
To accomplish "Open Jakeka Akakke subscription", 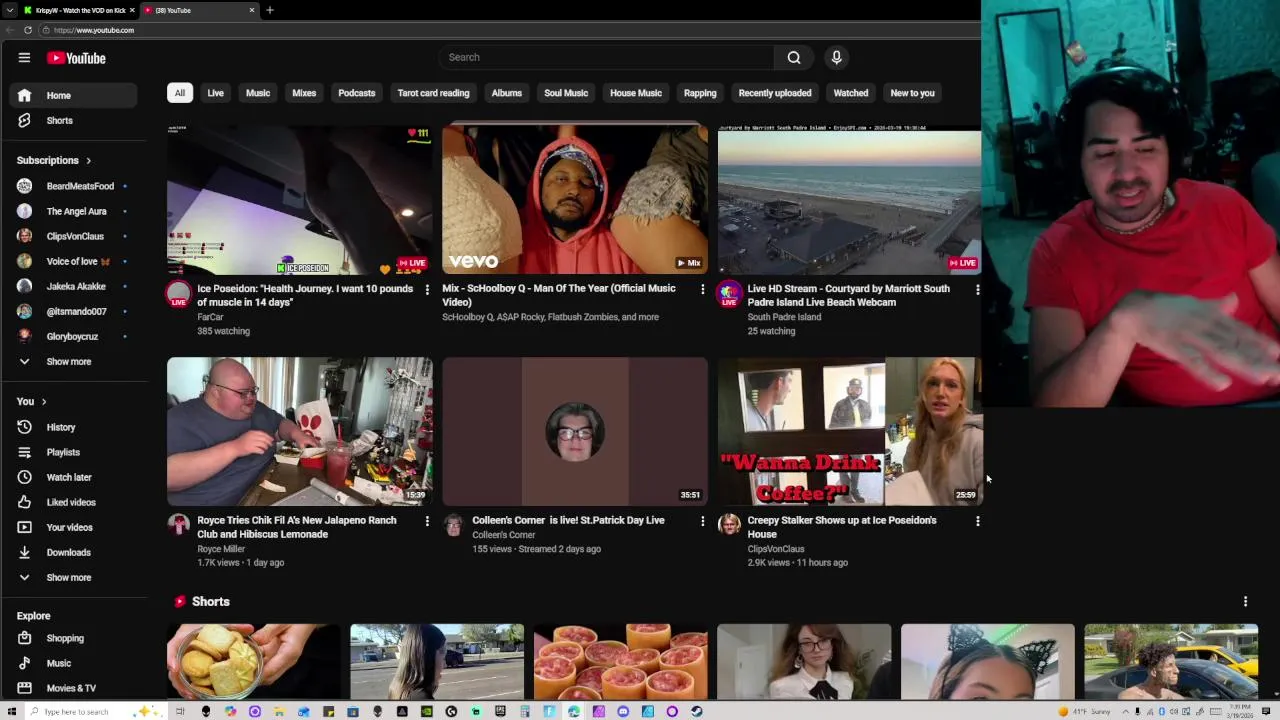I will click(72, 286).
